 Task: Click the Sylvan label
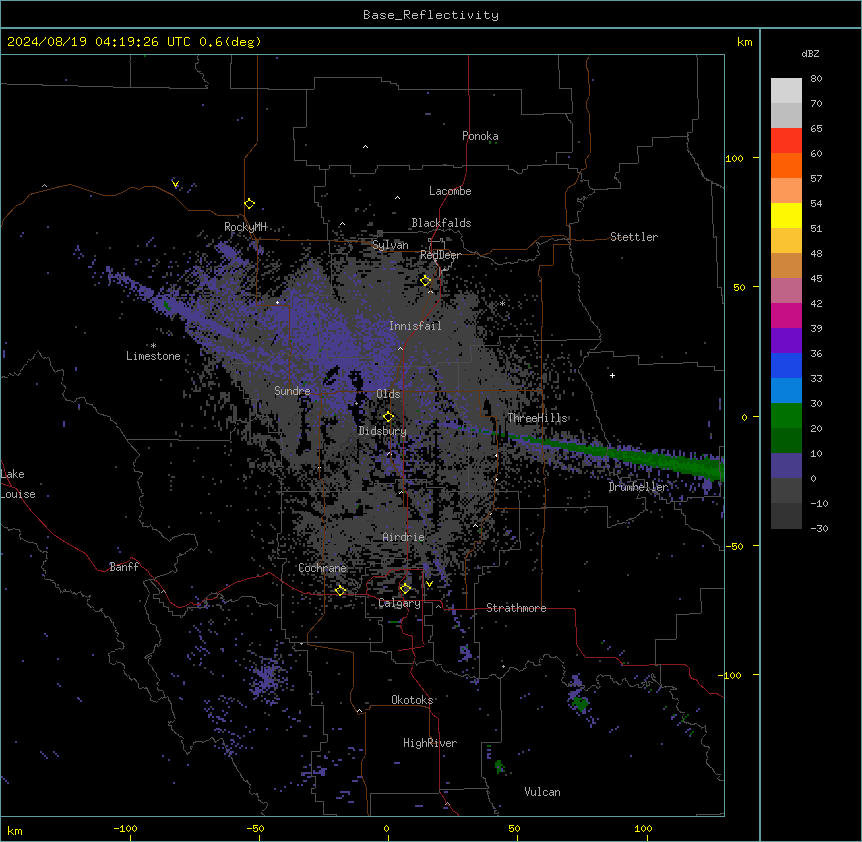click(390, 245)
